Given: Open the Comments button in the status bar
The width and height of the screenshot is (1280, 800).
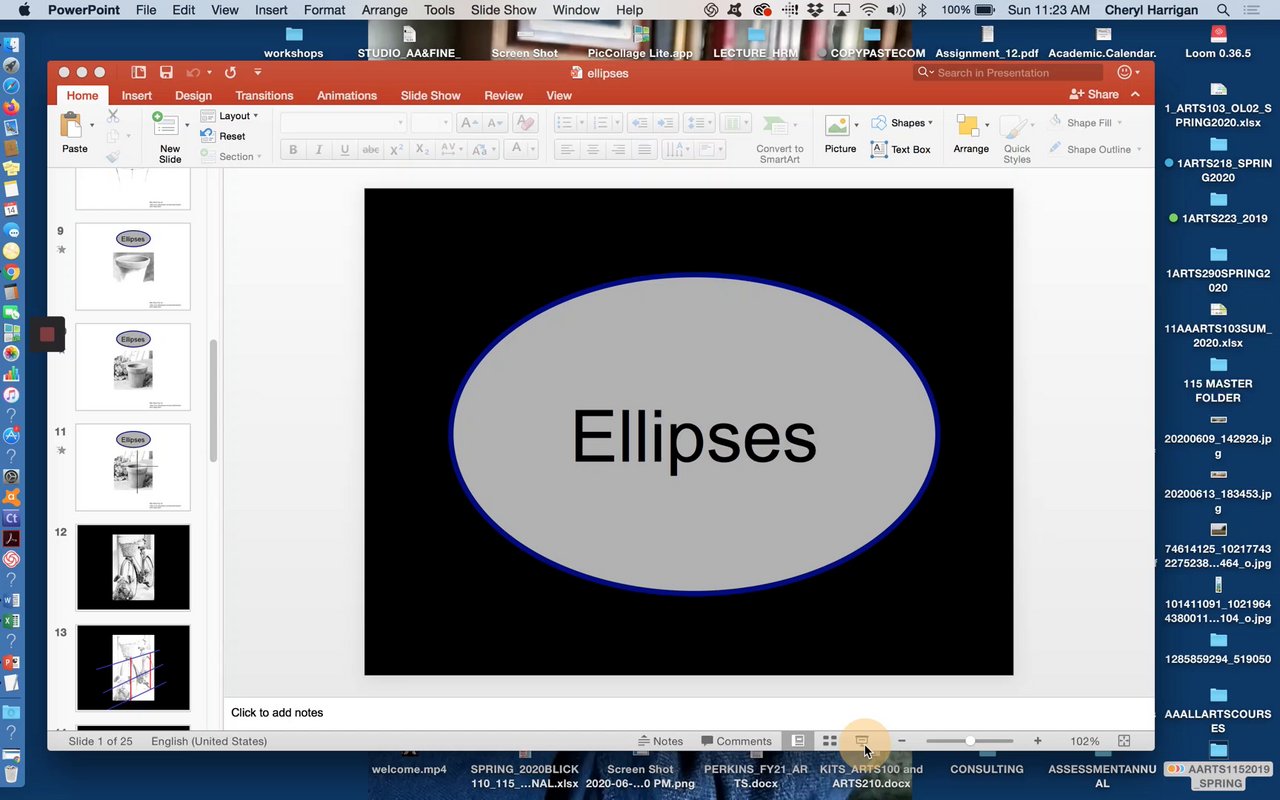Looking at the screenshot, I should tap(737, 741).
